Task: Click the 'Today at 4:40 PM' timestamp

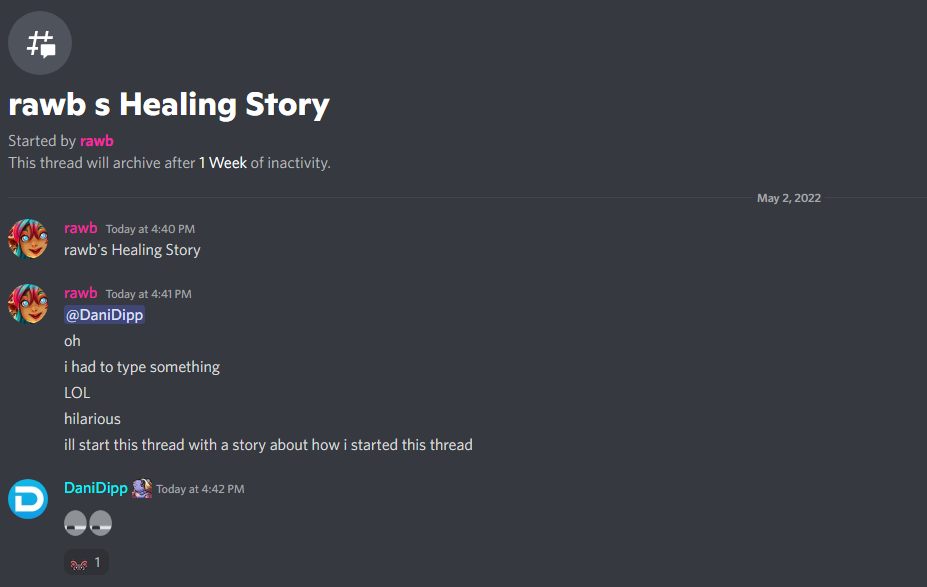Action: coord(150,229)
